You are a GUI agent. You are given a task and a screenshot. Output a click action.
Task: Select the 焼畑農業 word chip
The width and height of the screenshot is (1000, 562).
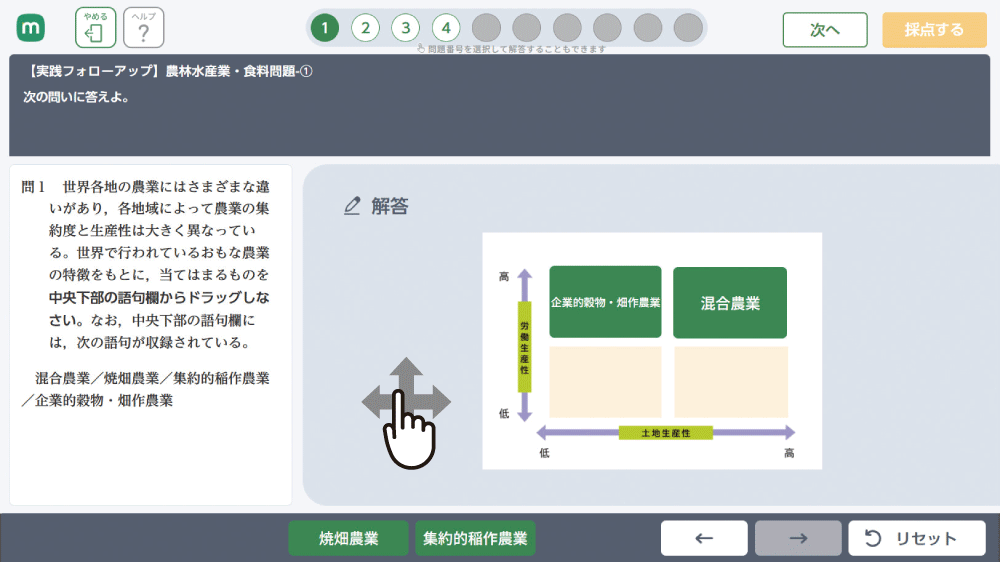348,538
